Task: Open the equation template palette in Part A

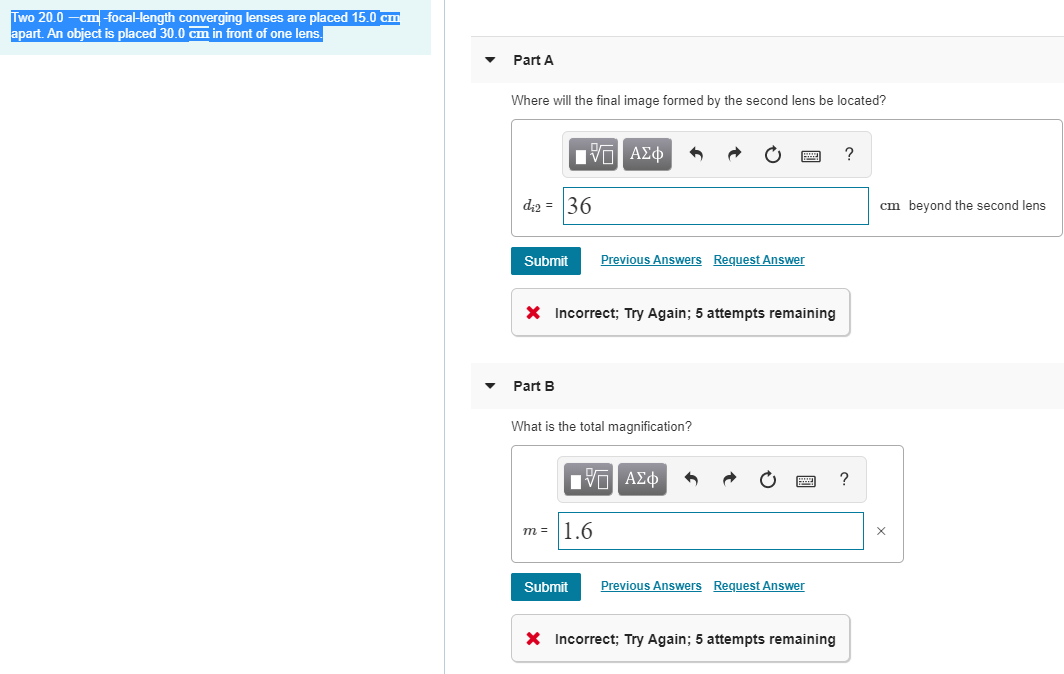Action: click(592, 154)
